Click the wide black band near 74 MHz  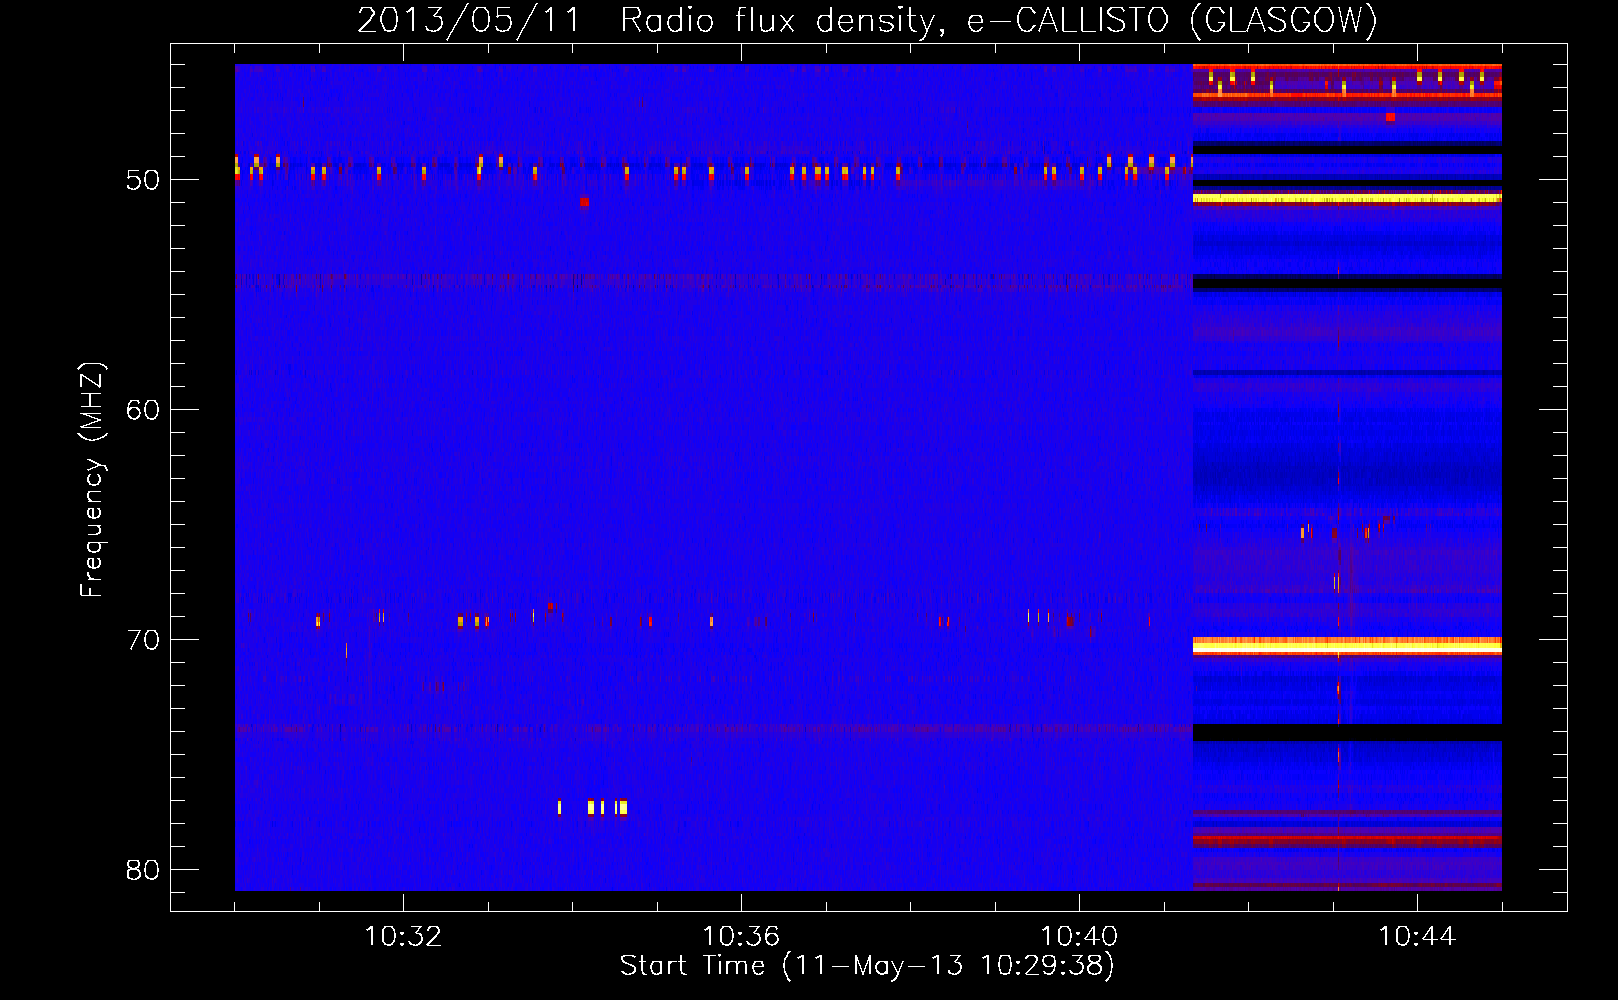(1347, 733)
